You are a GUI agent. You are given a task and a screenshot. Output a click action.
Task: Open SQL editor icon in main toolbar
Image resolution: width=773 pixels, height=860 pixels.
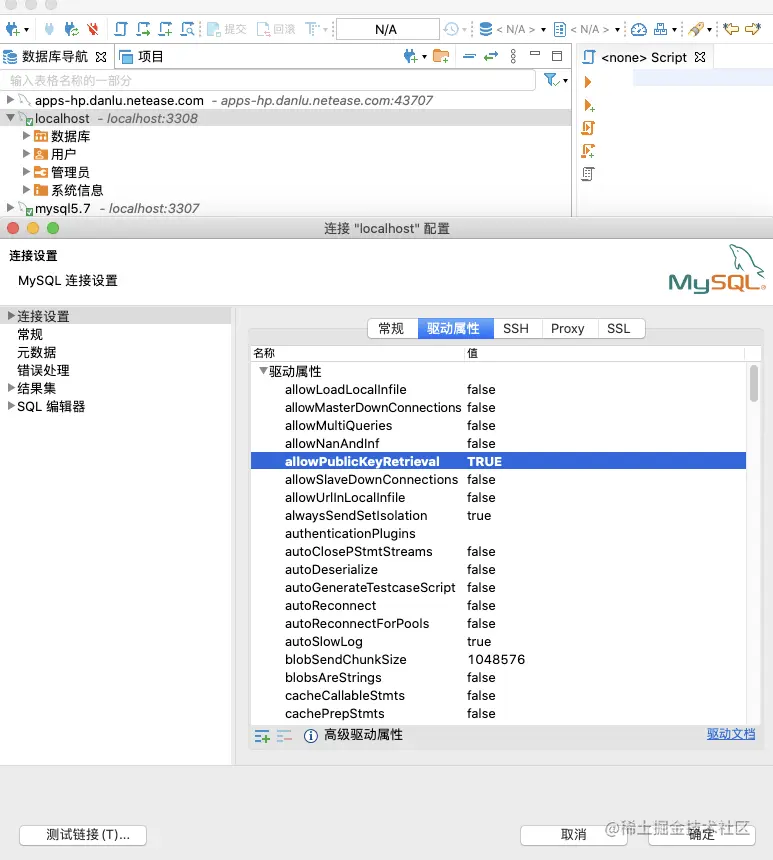pos(121,29)
